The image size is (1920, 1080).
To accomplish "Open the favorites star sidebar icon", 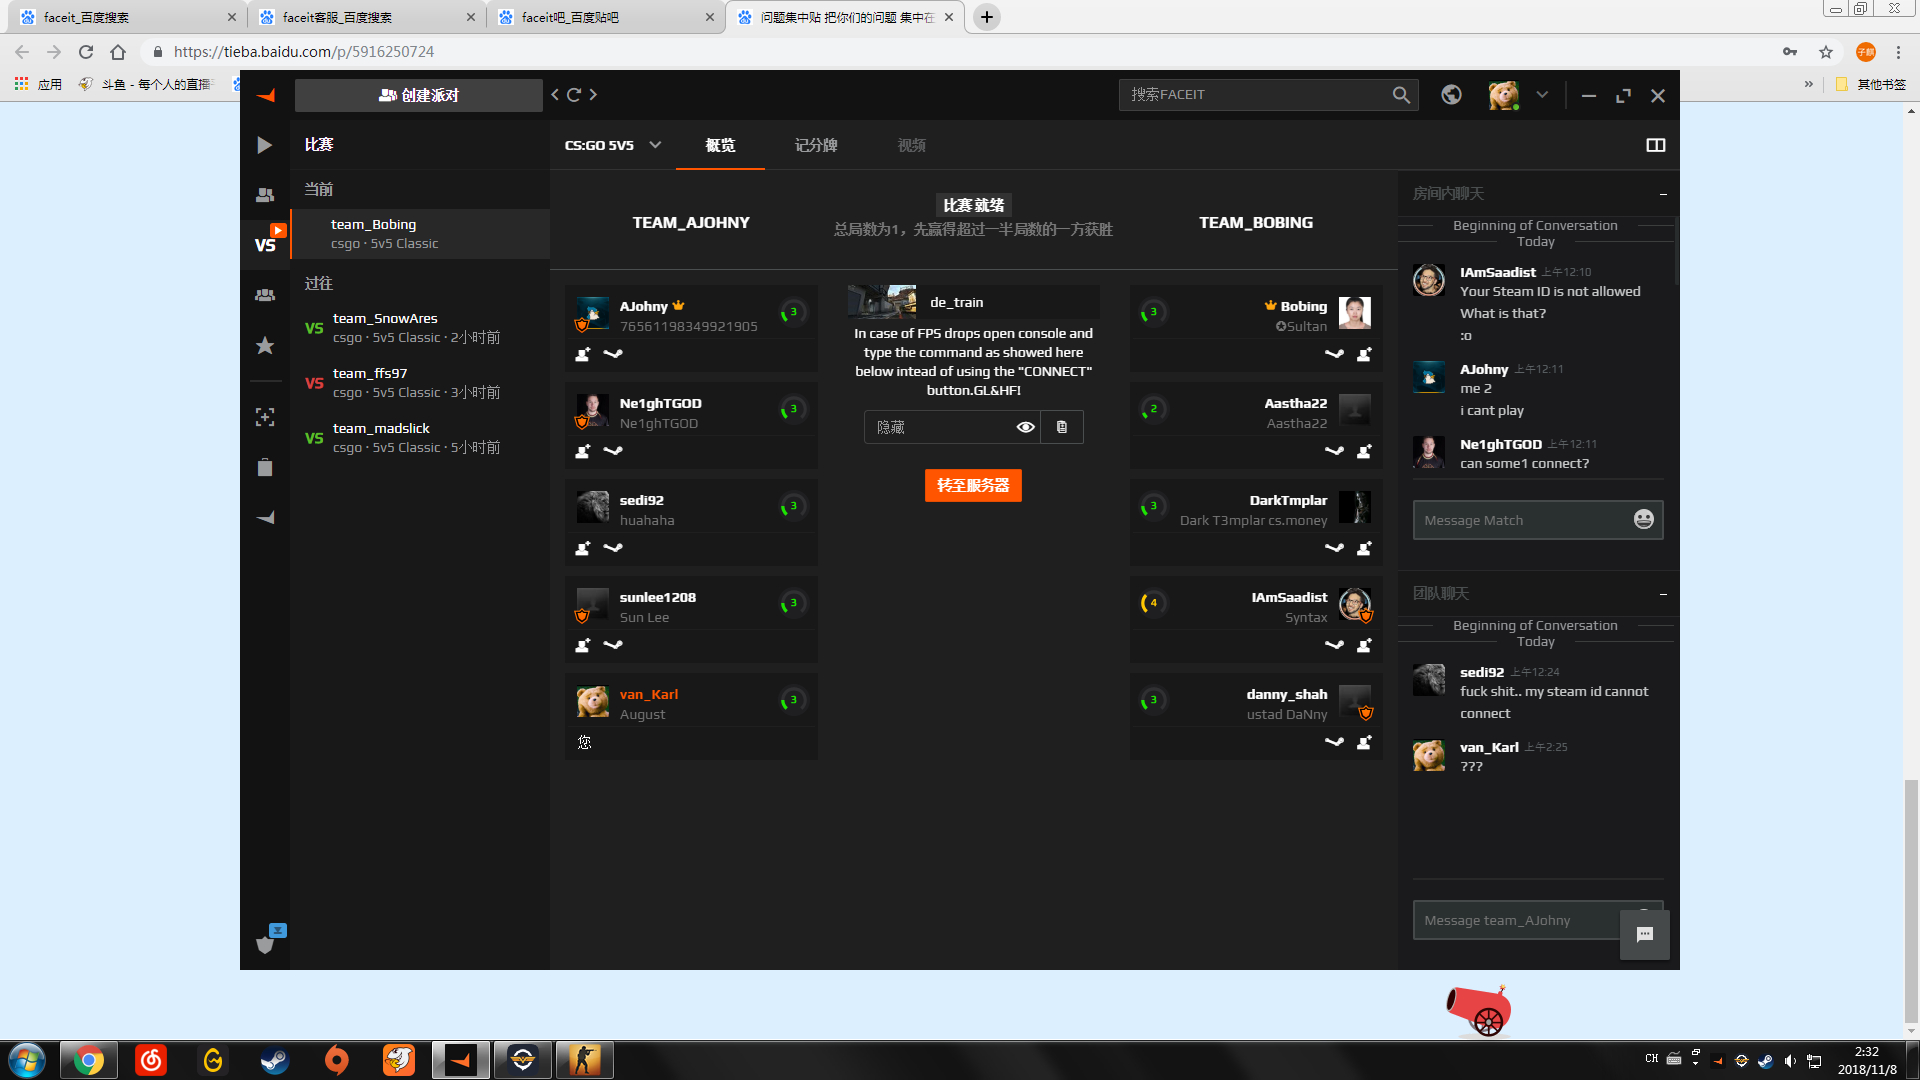I will click(265, 345).
